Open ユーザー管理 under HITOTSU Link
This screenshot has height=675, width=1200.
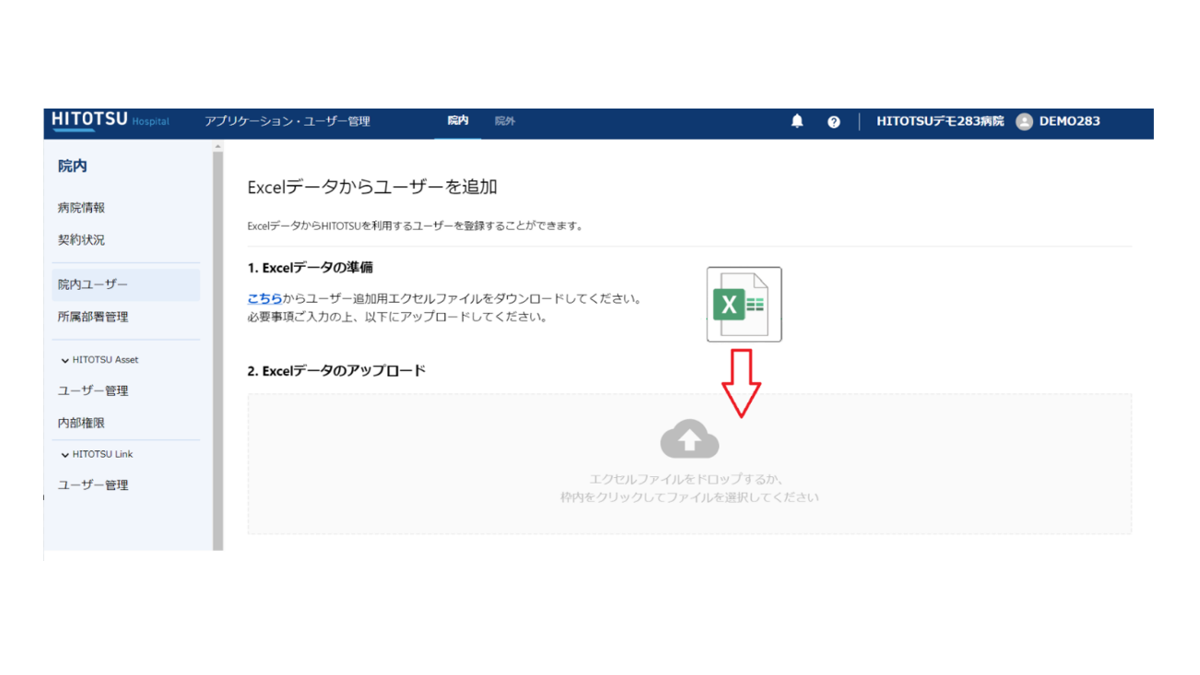pyautogui.click(x=93, y=485)
